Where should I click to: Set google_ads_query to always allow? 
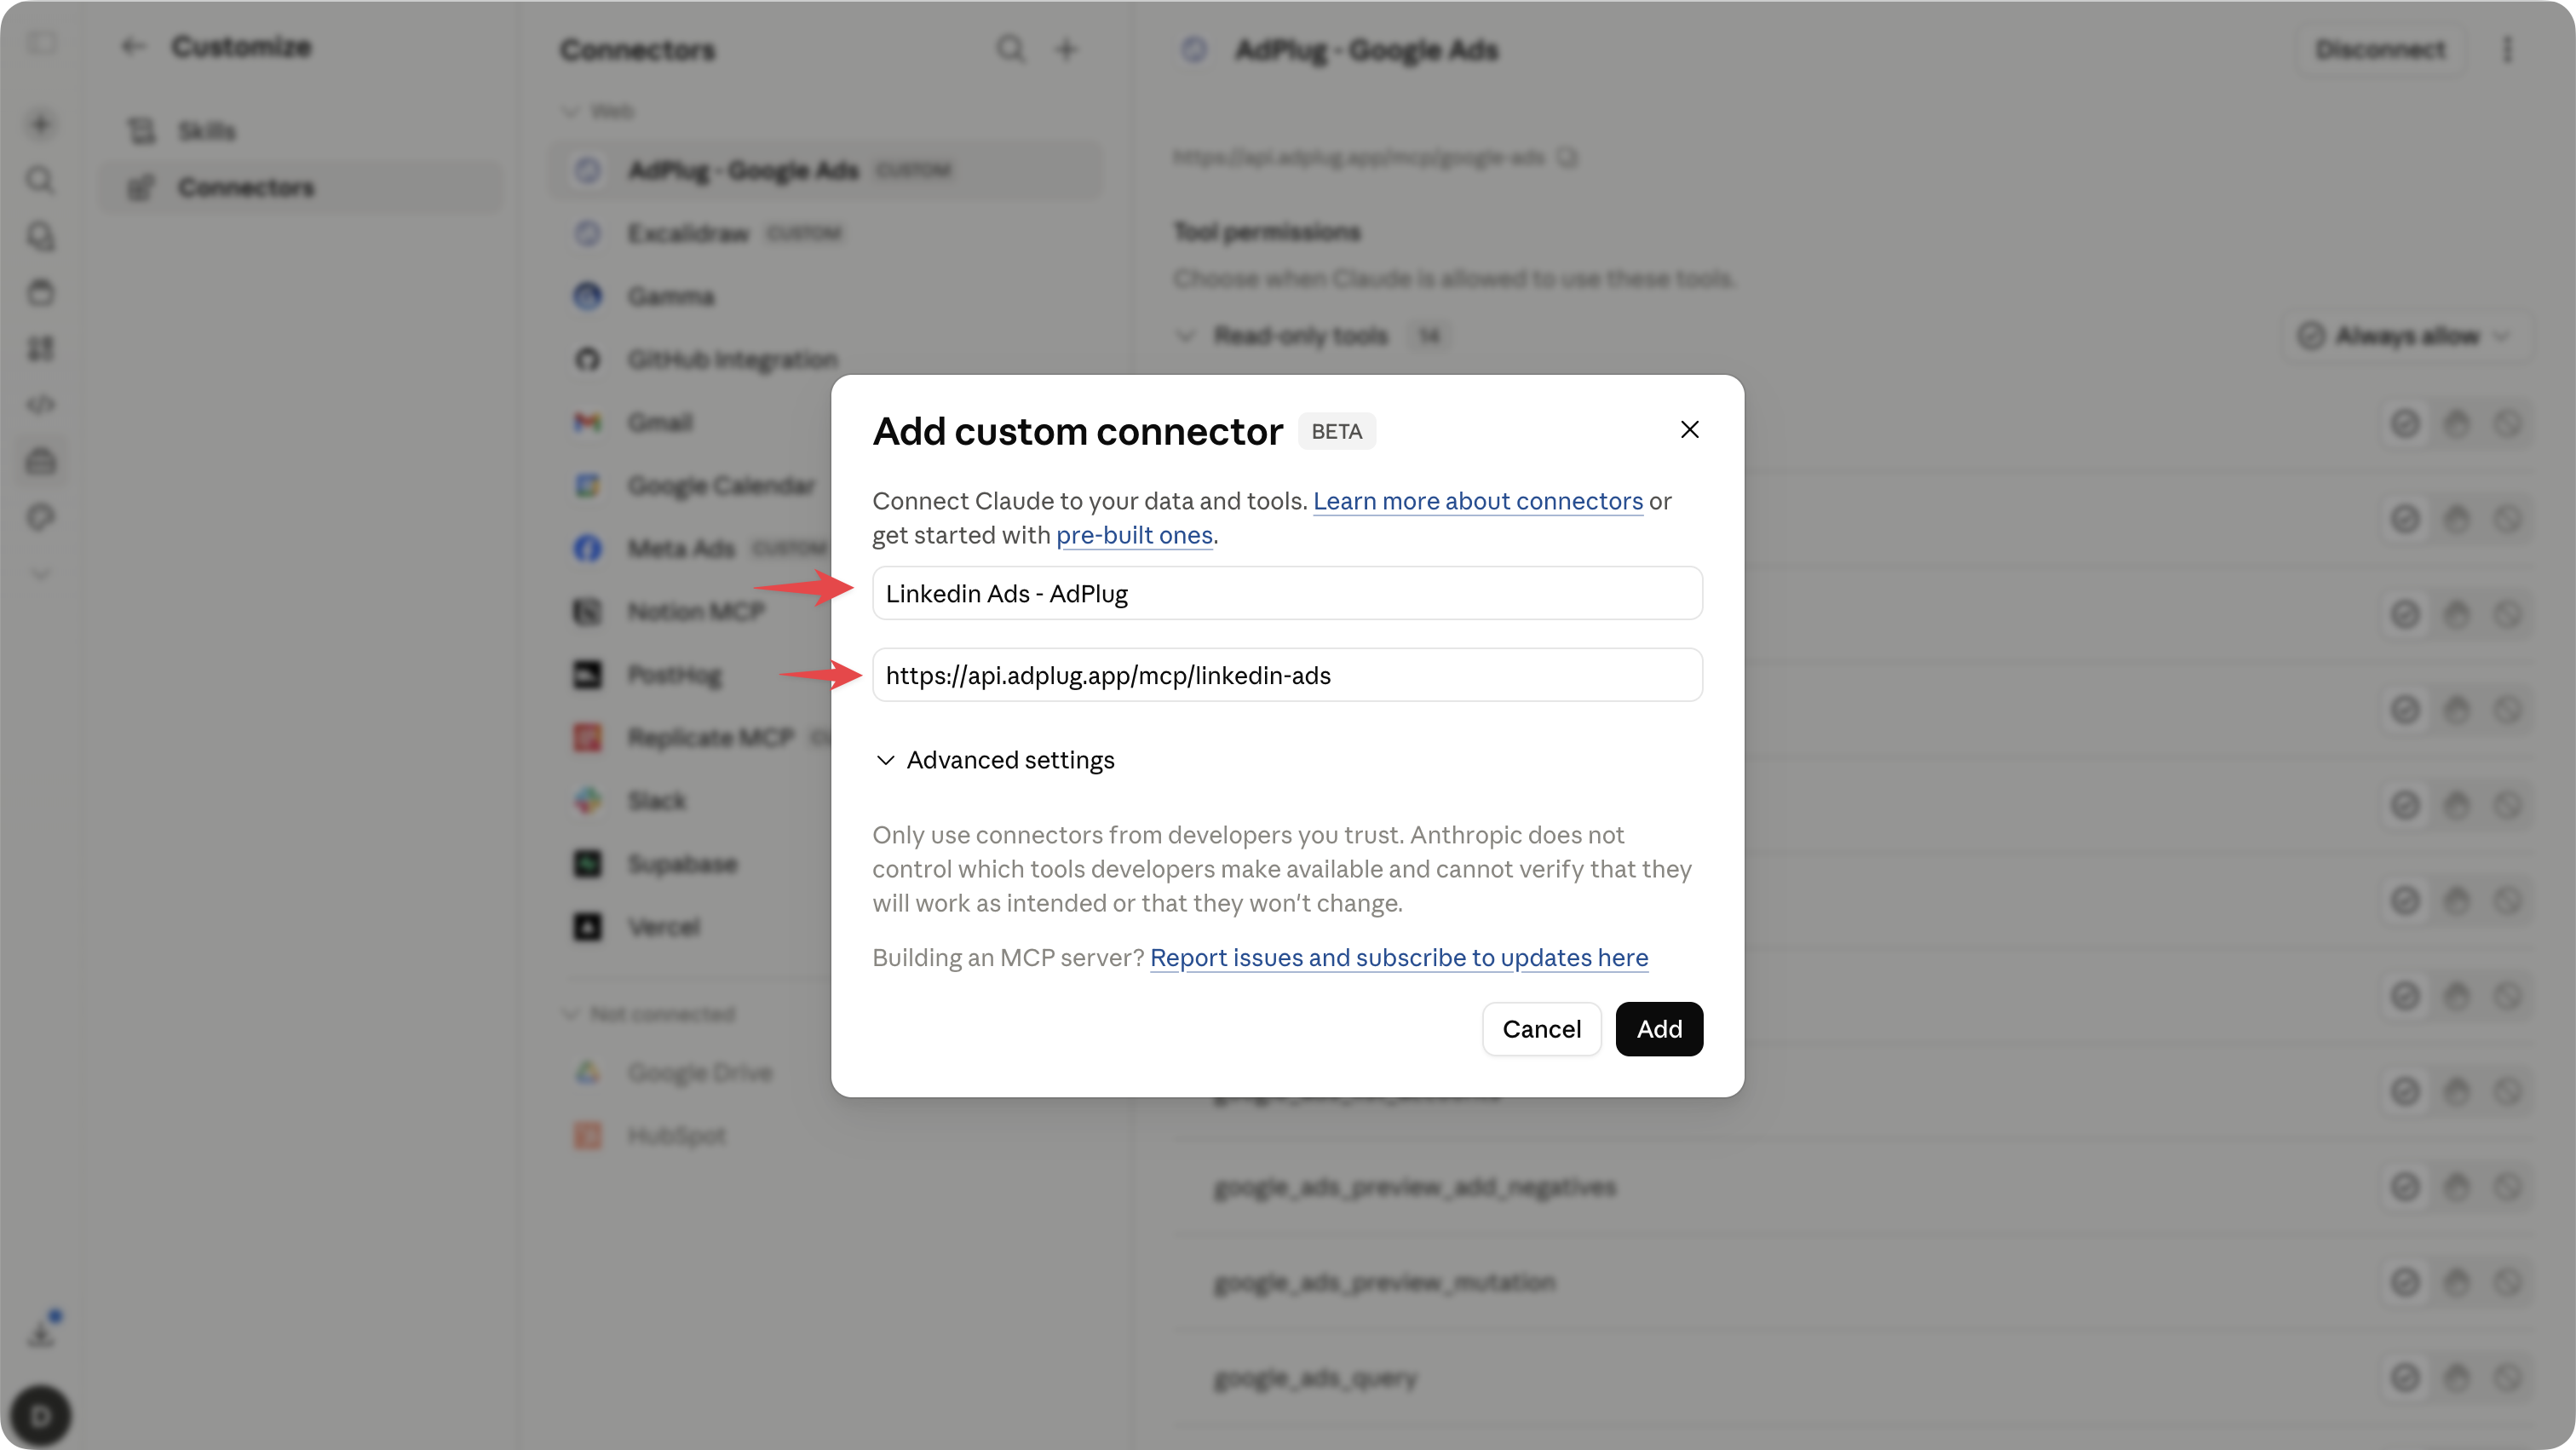tap(2405, 1377)
